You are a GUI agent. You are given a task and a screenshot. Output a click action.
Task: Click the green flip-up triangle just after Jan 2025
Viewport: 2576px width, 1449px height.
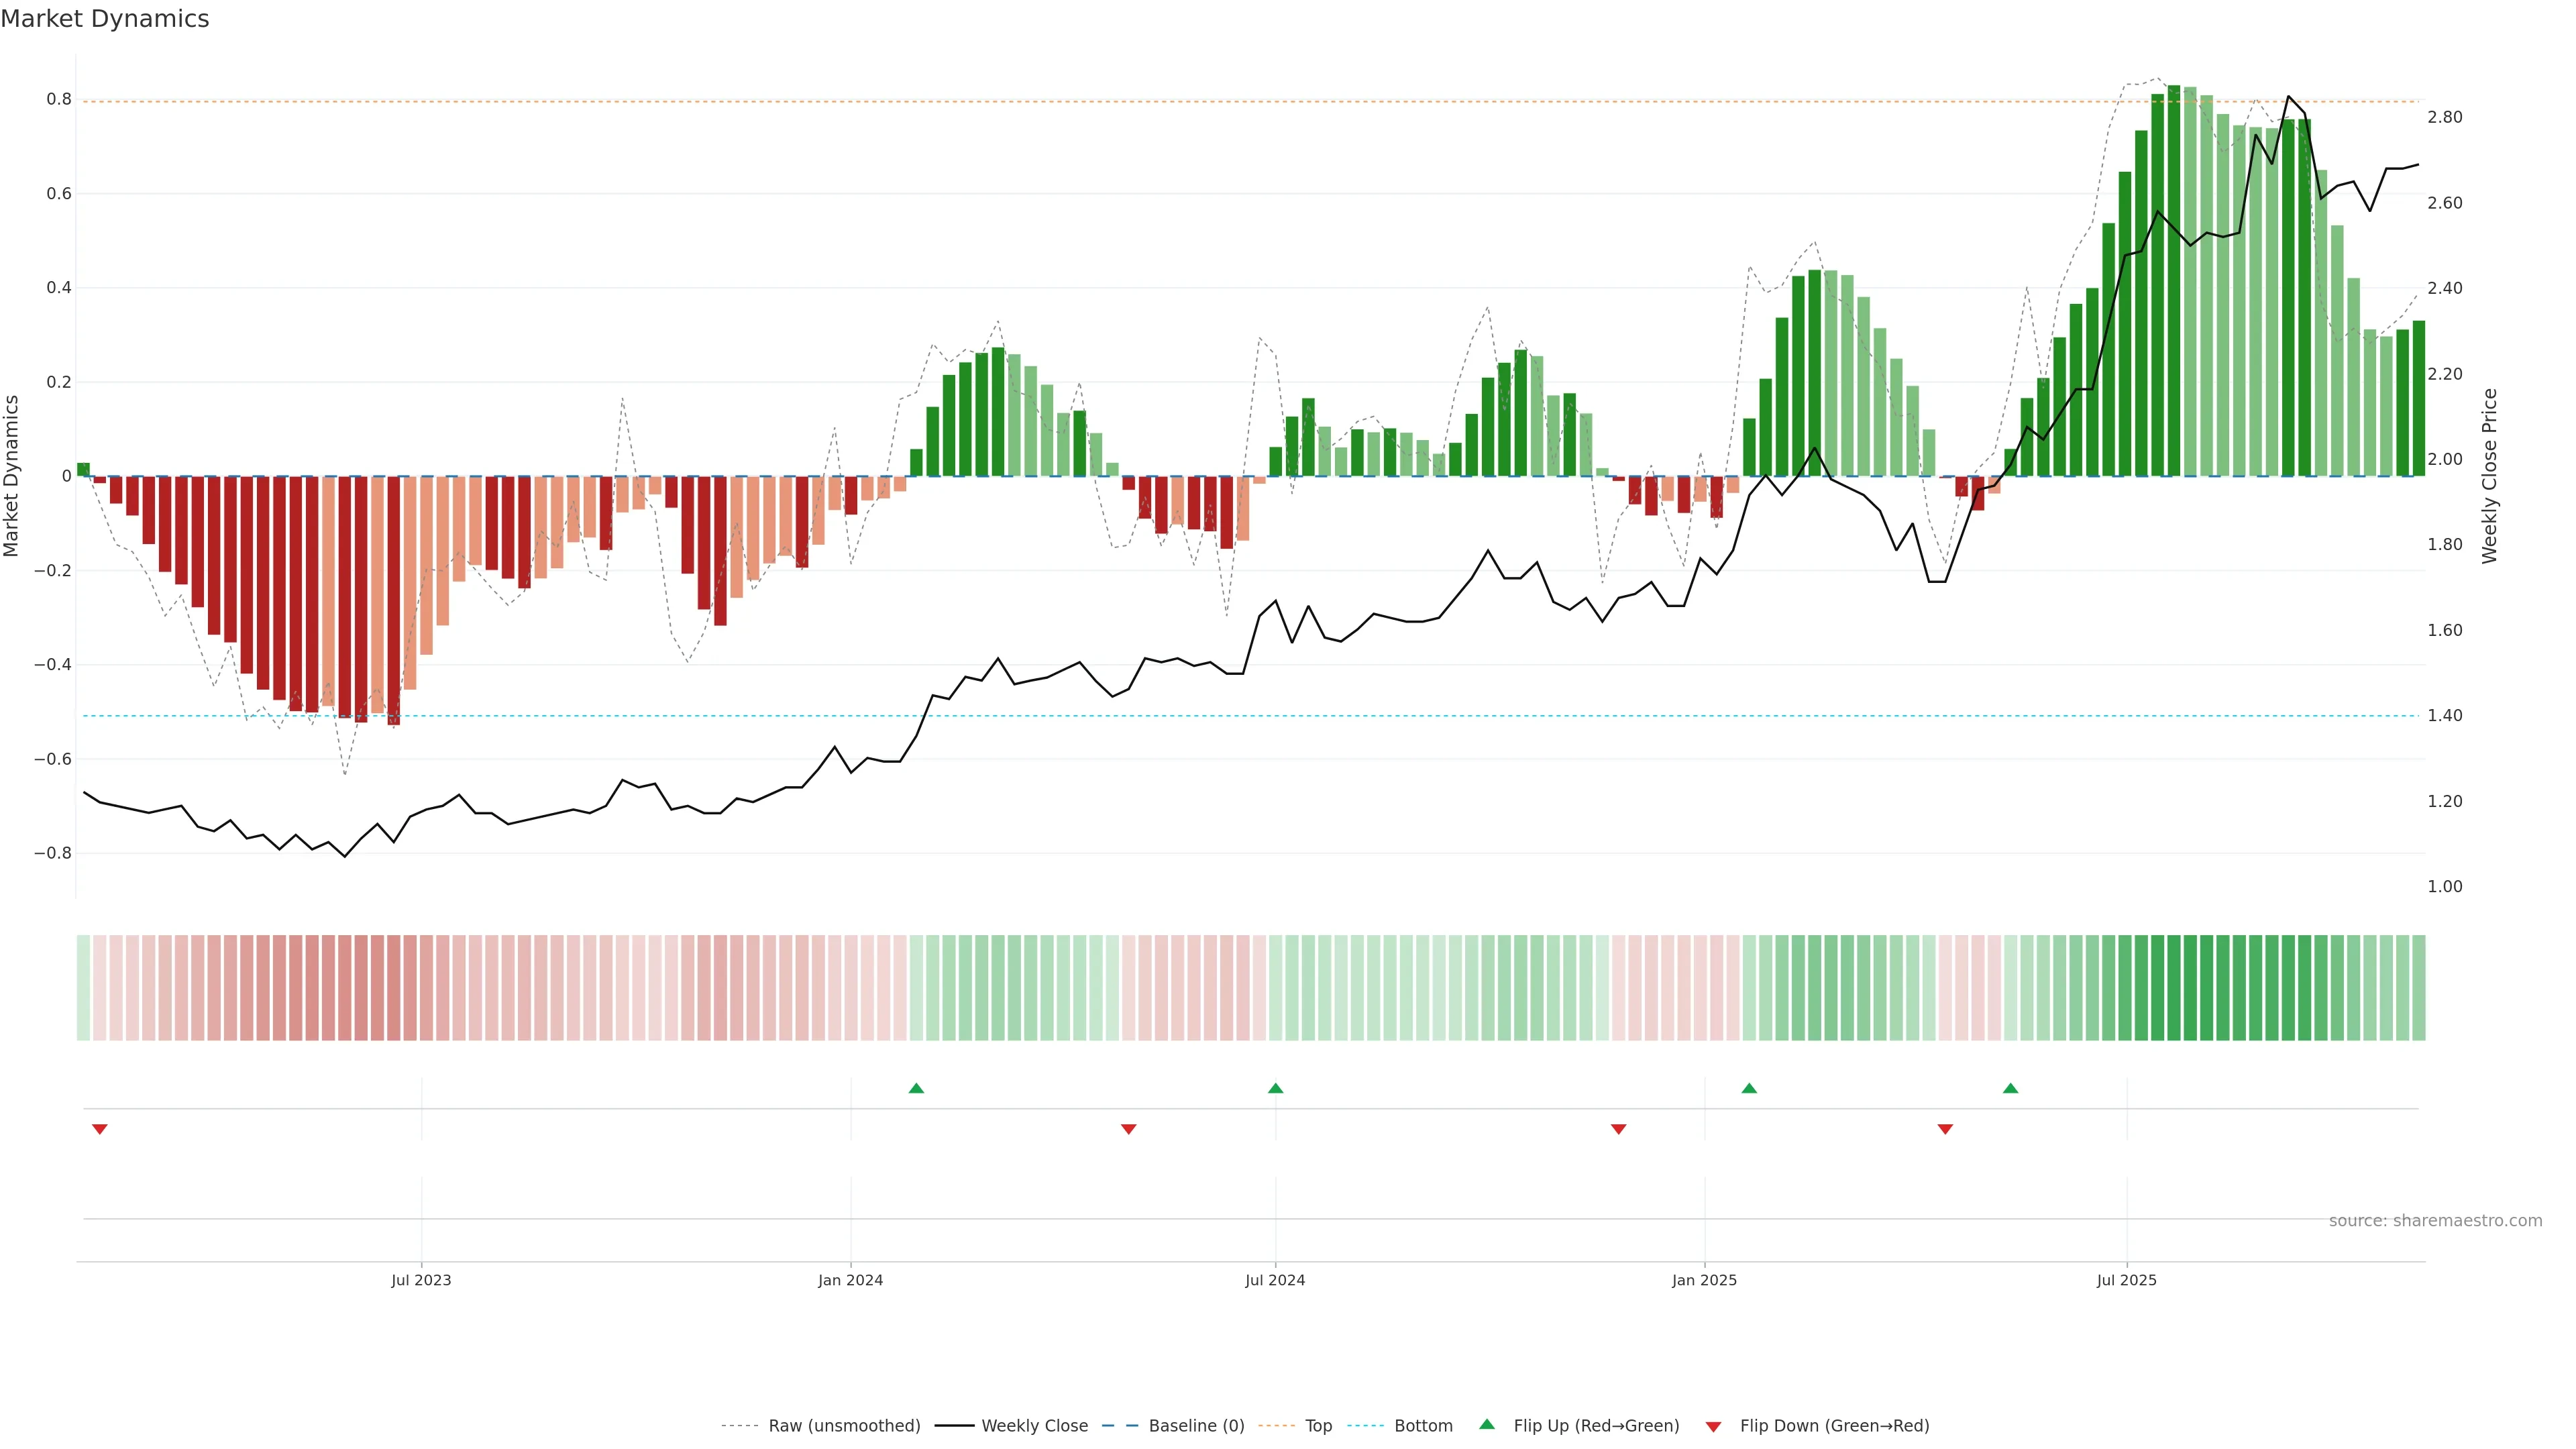click(1749, 1088)
